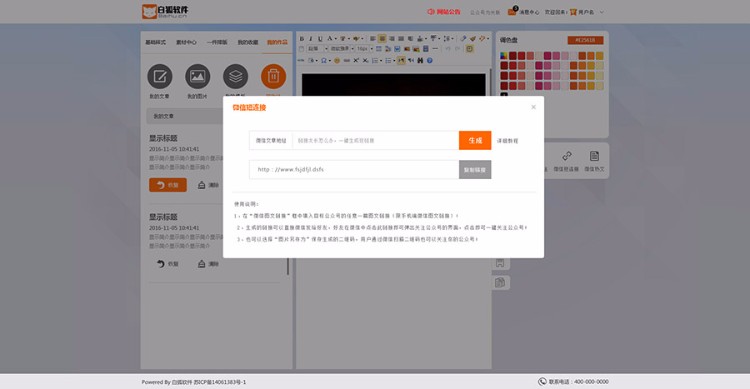
Task: Click the font color A icon
Action: (x=330, y=38)
